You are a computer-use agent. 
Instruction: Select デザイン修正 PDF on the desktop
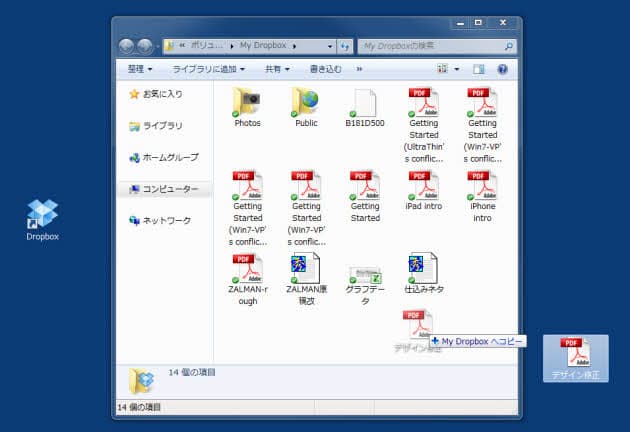(574, 354)
